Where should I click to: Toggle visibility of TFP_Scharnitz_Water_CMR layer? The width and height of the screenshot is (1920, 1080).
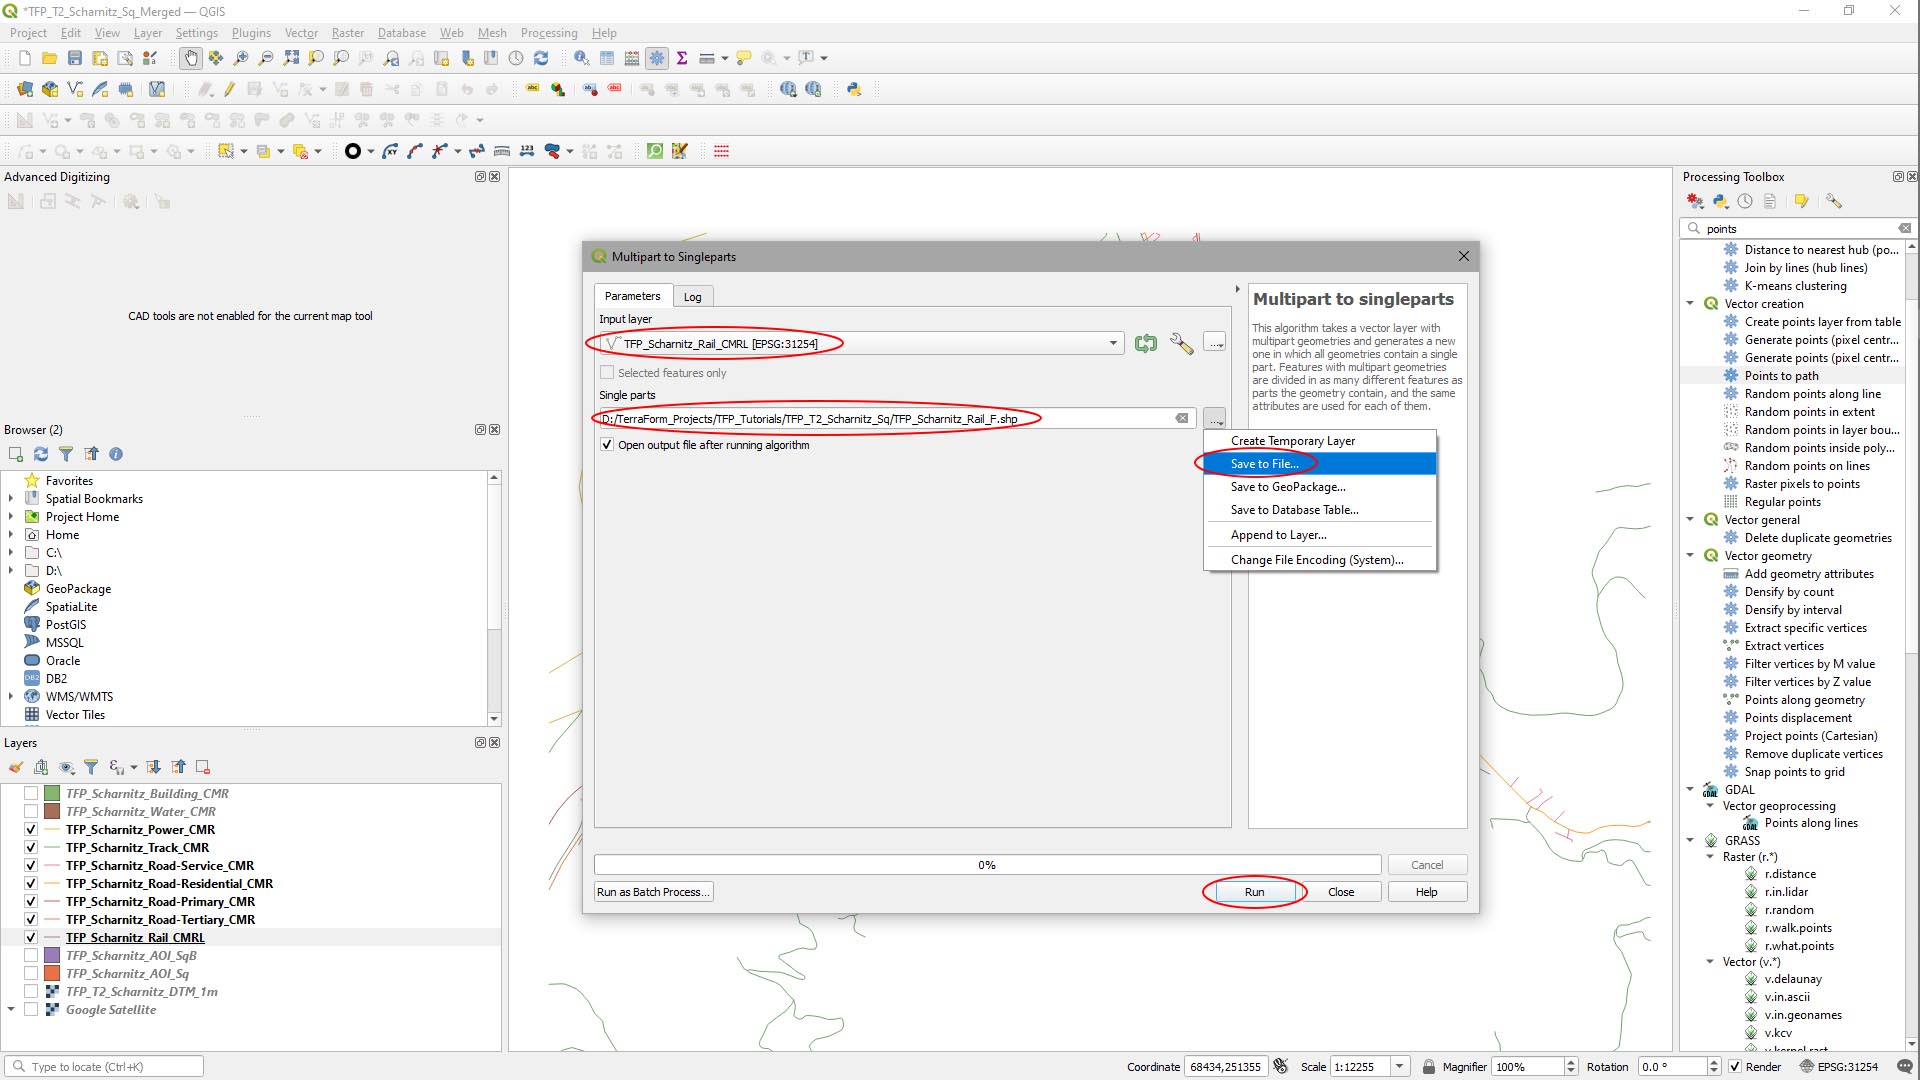(31, 811)
